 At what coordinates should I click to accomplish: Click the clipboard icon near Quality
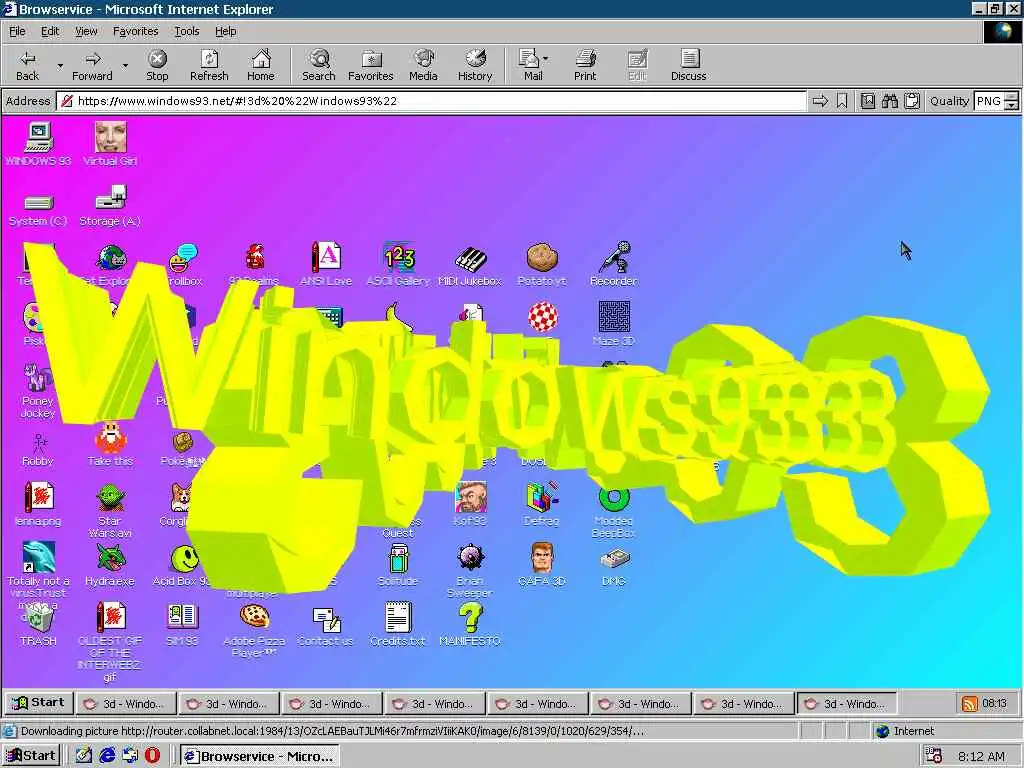[x=912, y=101]
